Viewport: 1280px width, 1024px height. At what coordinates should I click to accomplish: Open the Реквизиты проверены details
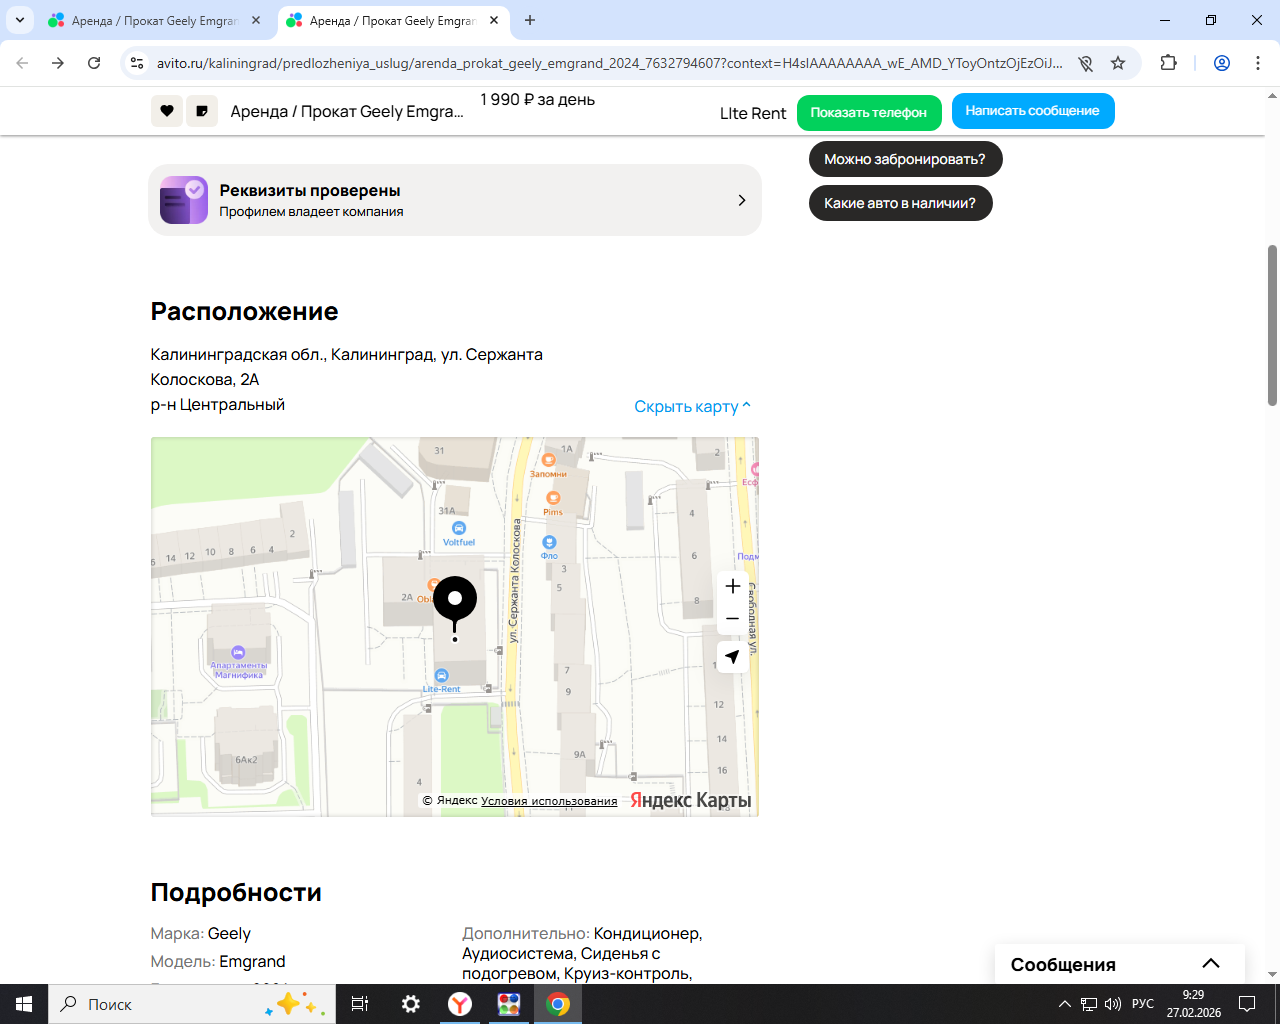click(x=455, y=200)
